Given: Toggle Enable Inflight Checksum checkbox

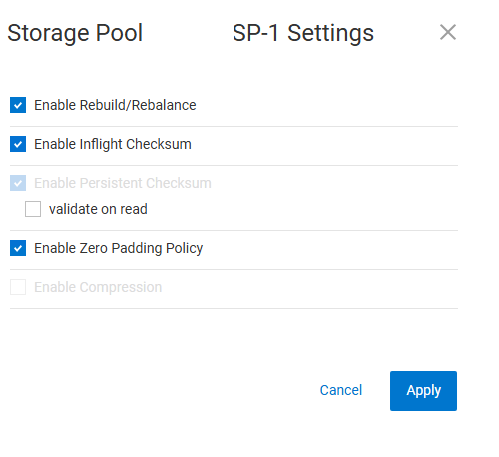Looking at the screenshot, I should click(18, 144).
